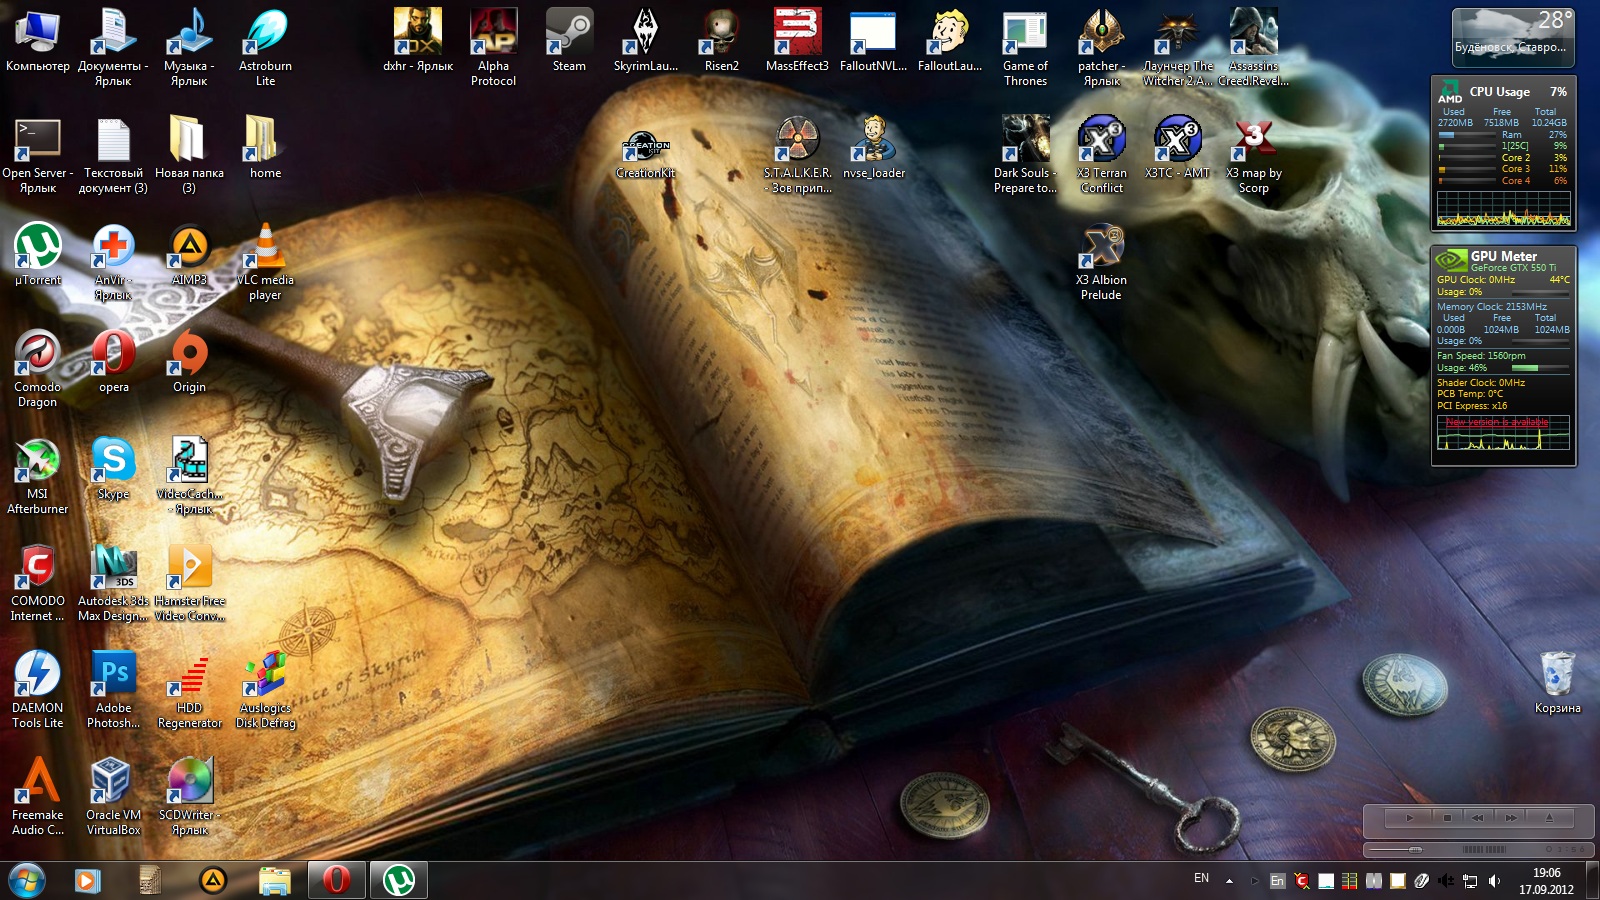This screenshot has width=1600, height=900.
Task: Switch to Opera in the taskbar
Action: pyautogui.click(x=336, y=880)
